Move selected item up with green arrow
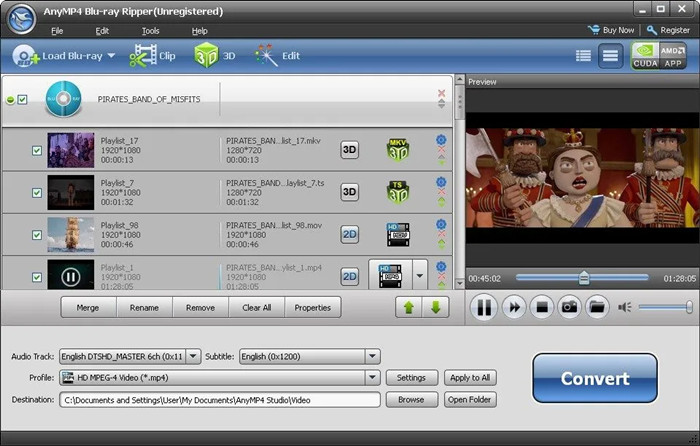Screen dimensions: 700x446 click(x=408, y=307)
